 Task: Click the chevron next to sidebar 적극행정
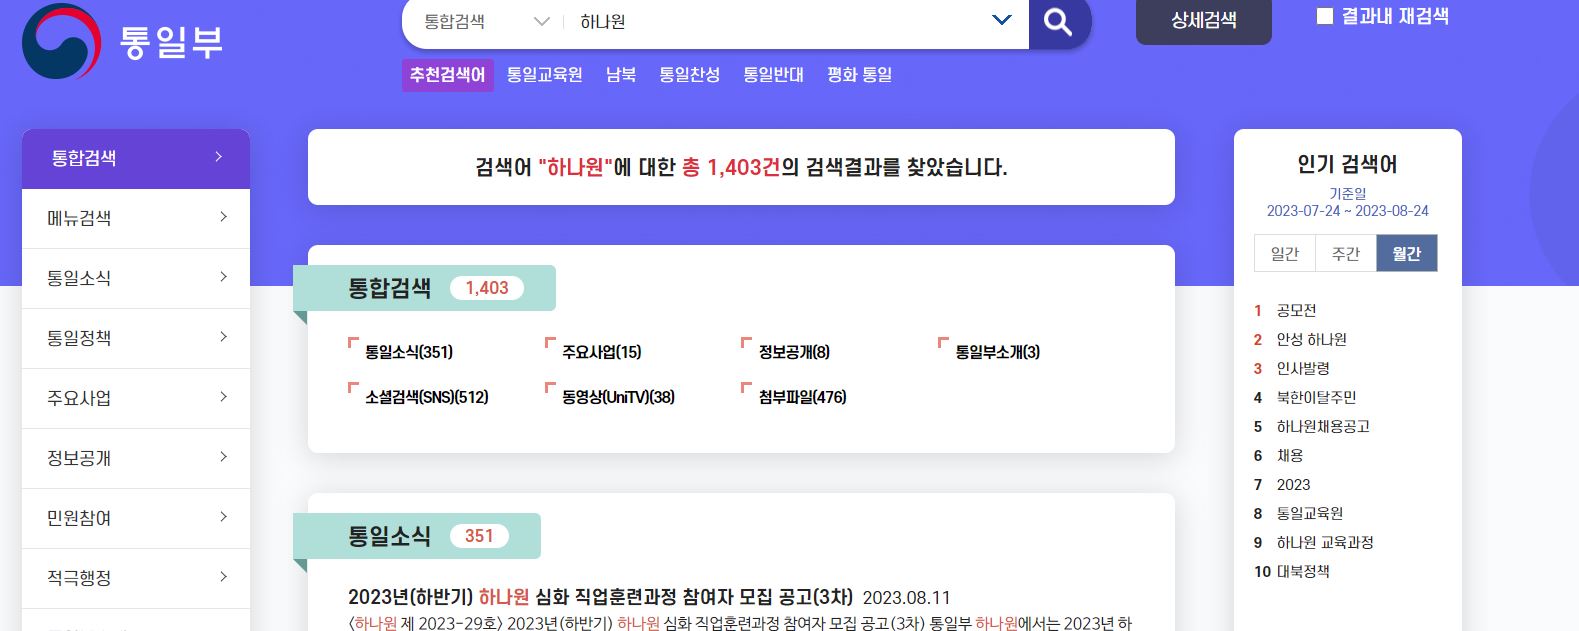point(223,577)
